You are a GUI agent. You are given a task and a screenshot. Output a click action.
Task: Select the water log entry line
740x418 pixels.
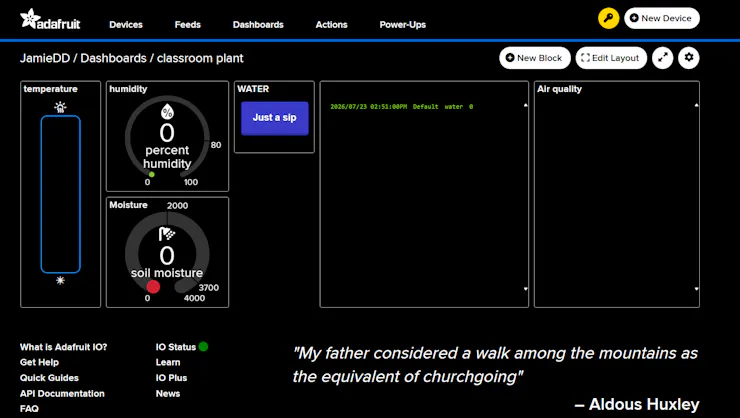[x=402, y=107]
